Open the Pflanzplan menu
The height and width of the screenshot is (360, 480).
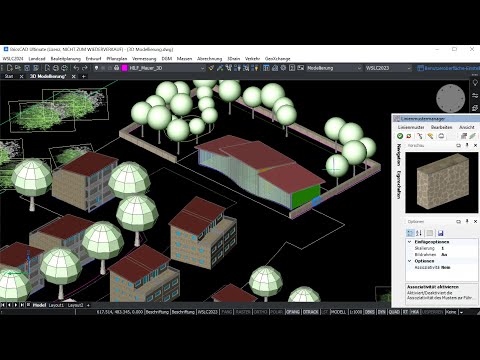click(117, 59)
